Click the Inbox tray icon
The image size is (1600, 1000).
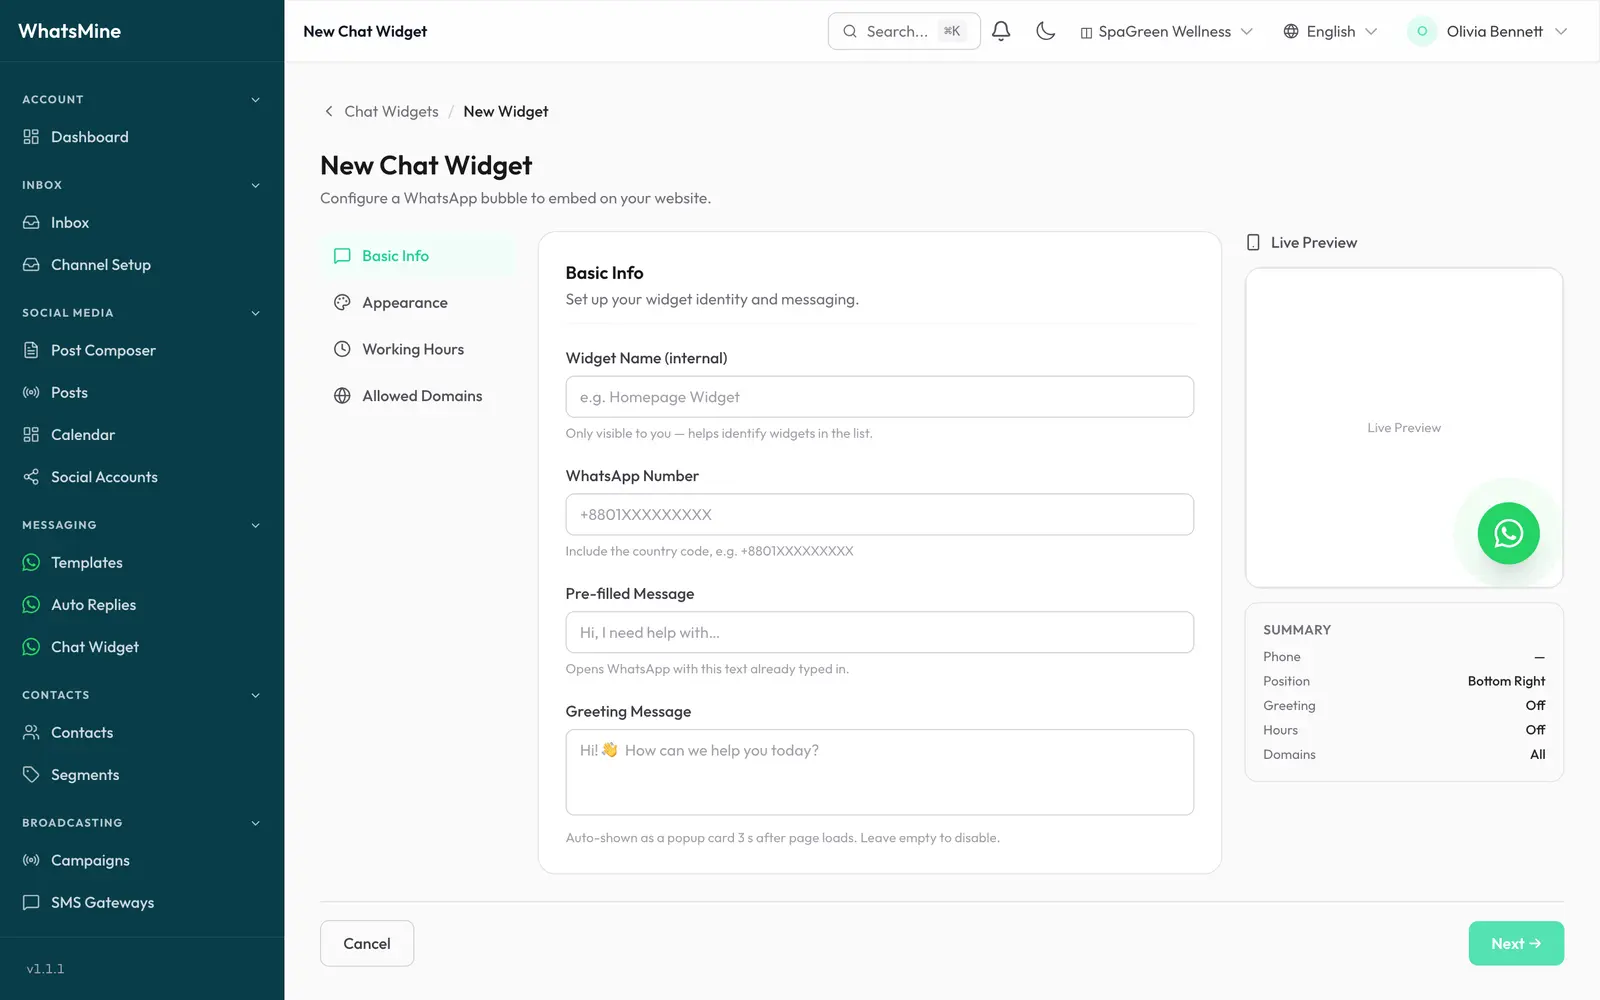click(31, 223)
